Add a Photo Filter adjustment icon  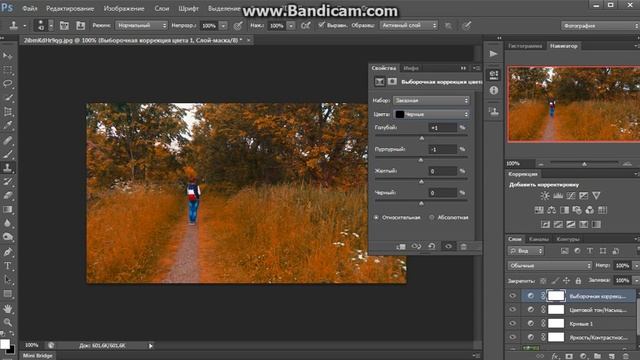(577, 210)
